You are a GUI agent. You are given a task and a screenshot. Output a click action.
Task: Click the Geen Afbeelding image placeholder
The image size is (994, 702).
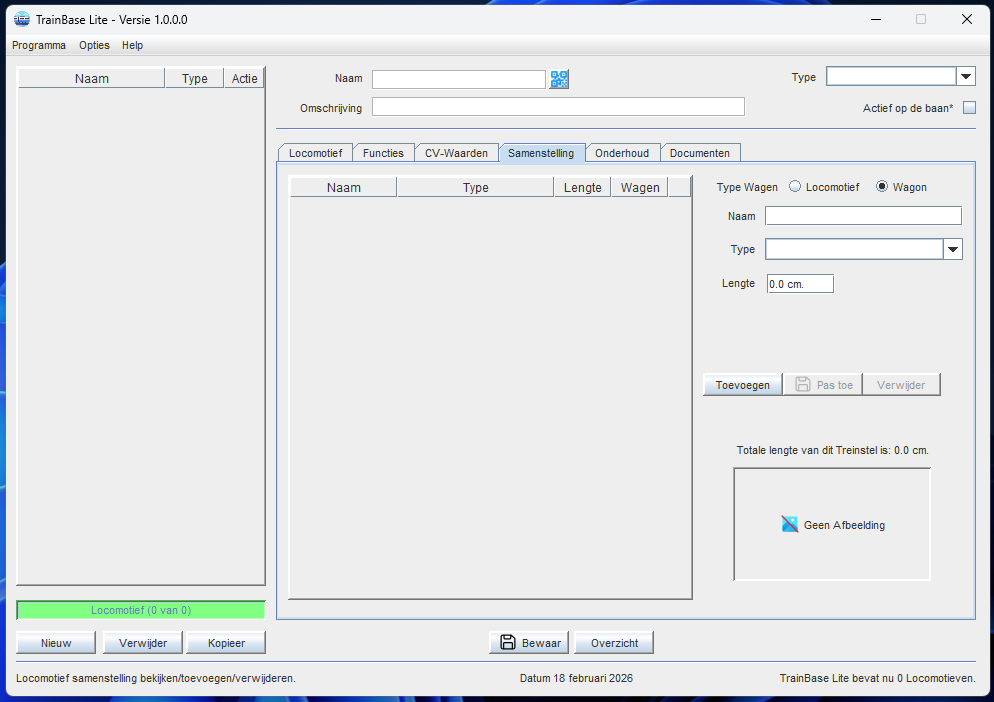[x=832, y=525]
